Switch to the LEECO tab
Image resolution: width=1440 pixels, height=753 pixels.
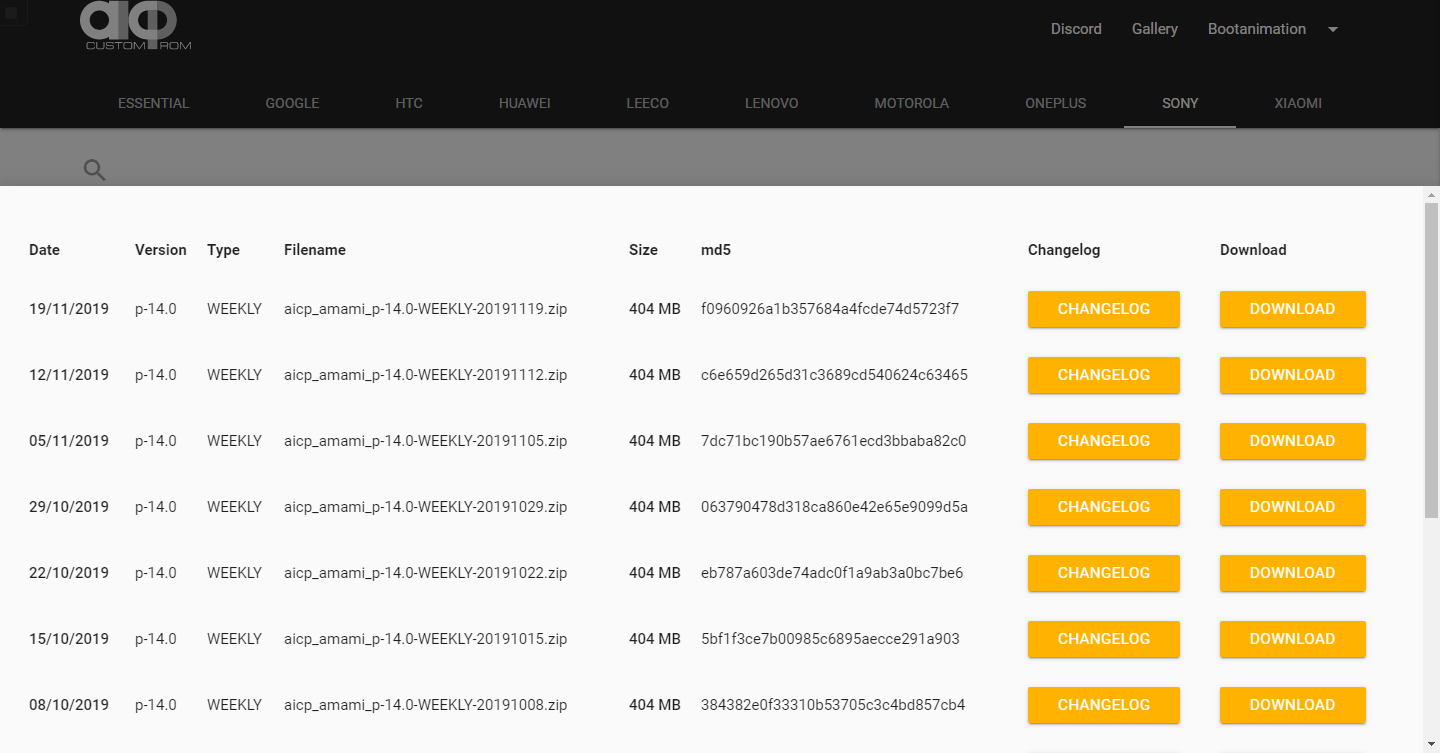click(x=648, y=103)
